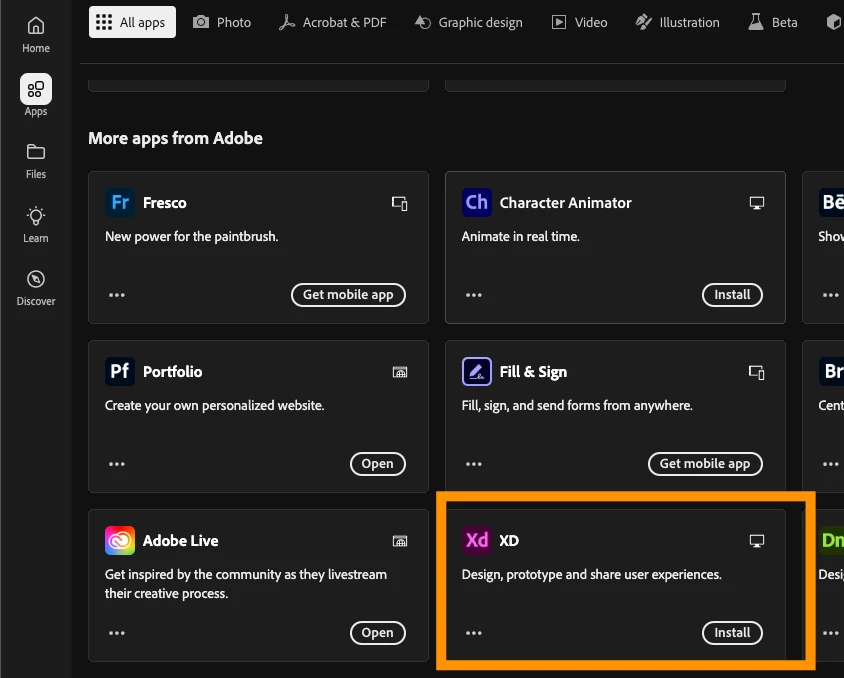Get the Fresco mobile app
844x678 pixels.
click(348, 295)
